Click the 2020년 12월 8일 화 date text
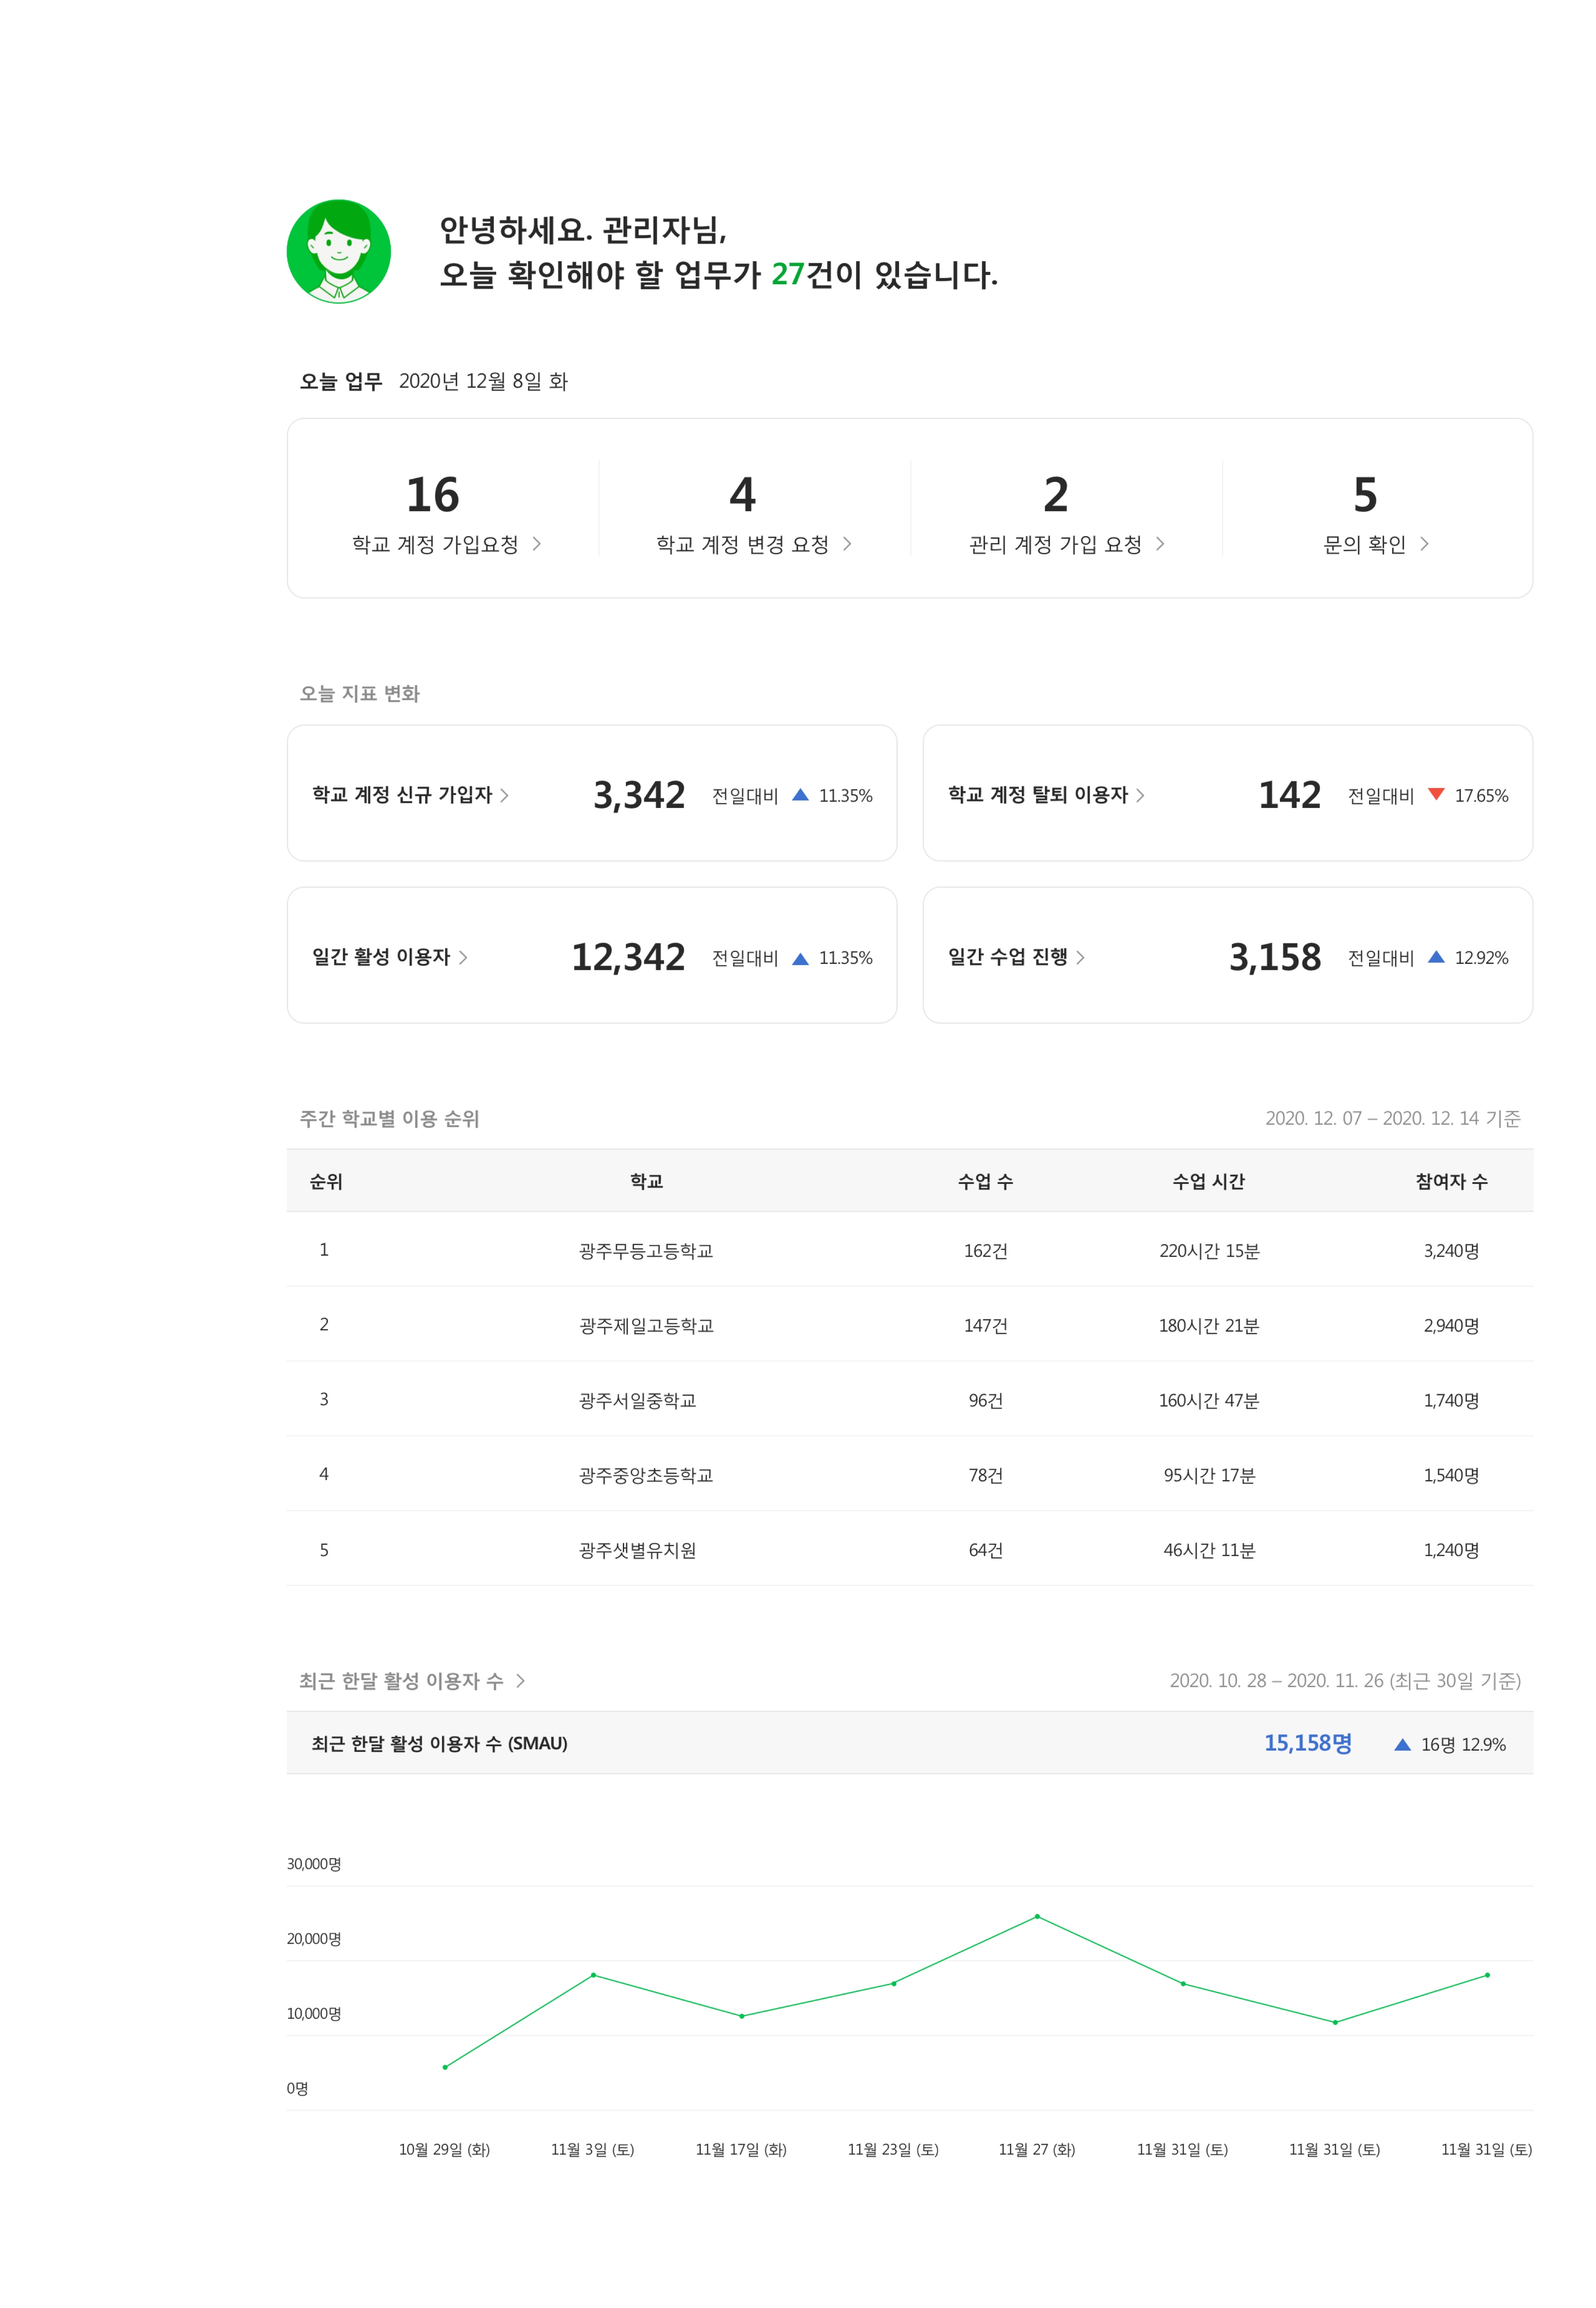The height and width of the screenshot is (2308, 1596). 483,381
